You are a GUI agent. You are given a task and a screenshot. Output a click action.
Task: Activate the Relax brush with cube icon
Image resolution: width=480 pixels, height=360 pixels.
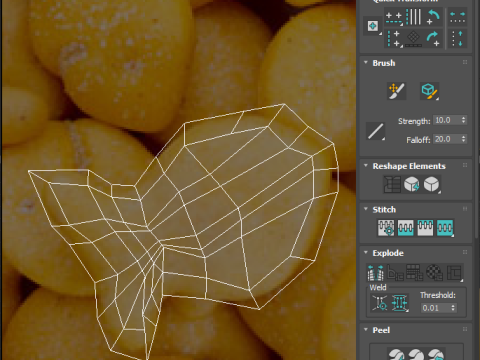coord(429,91)
